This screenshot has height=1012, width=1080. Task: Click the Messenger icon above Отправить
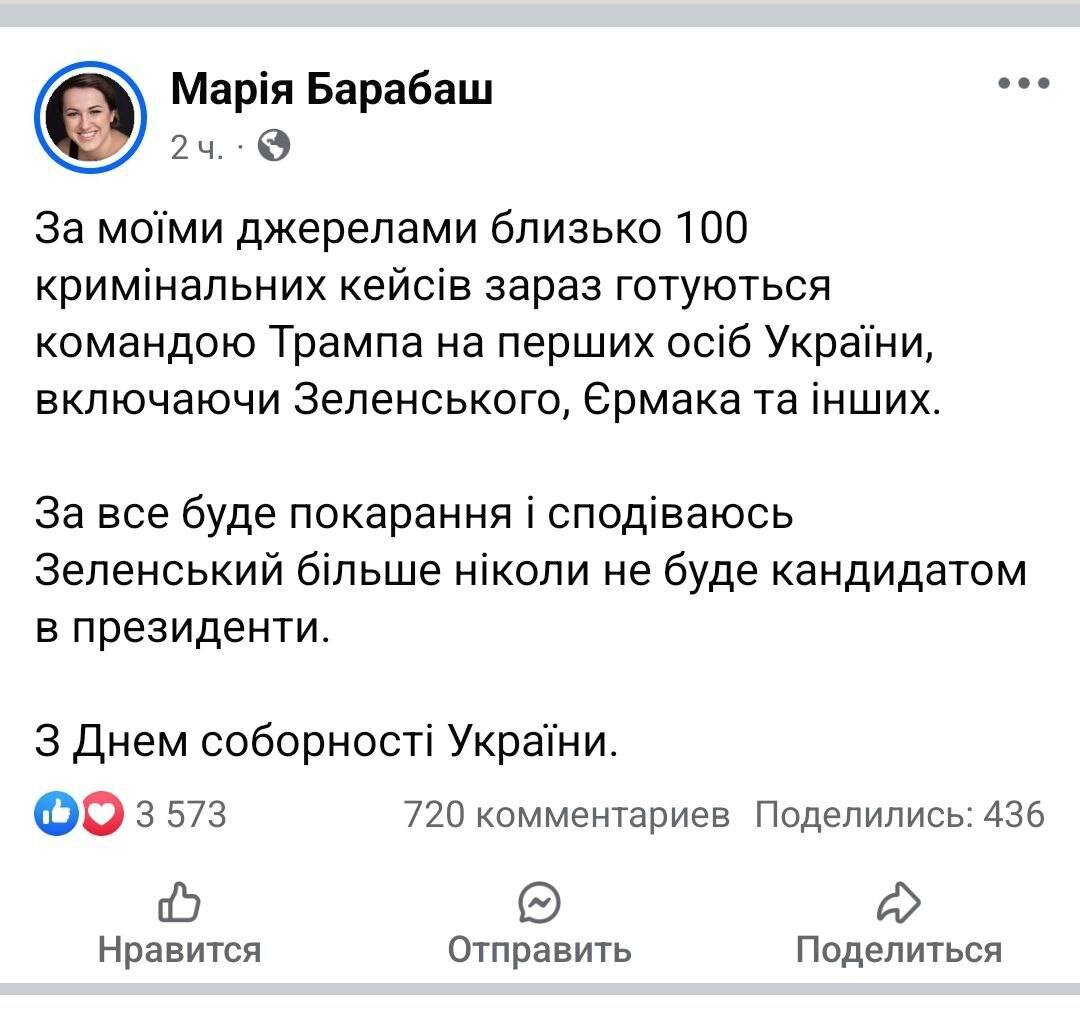coord(539,904)
